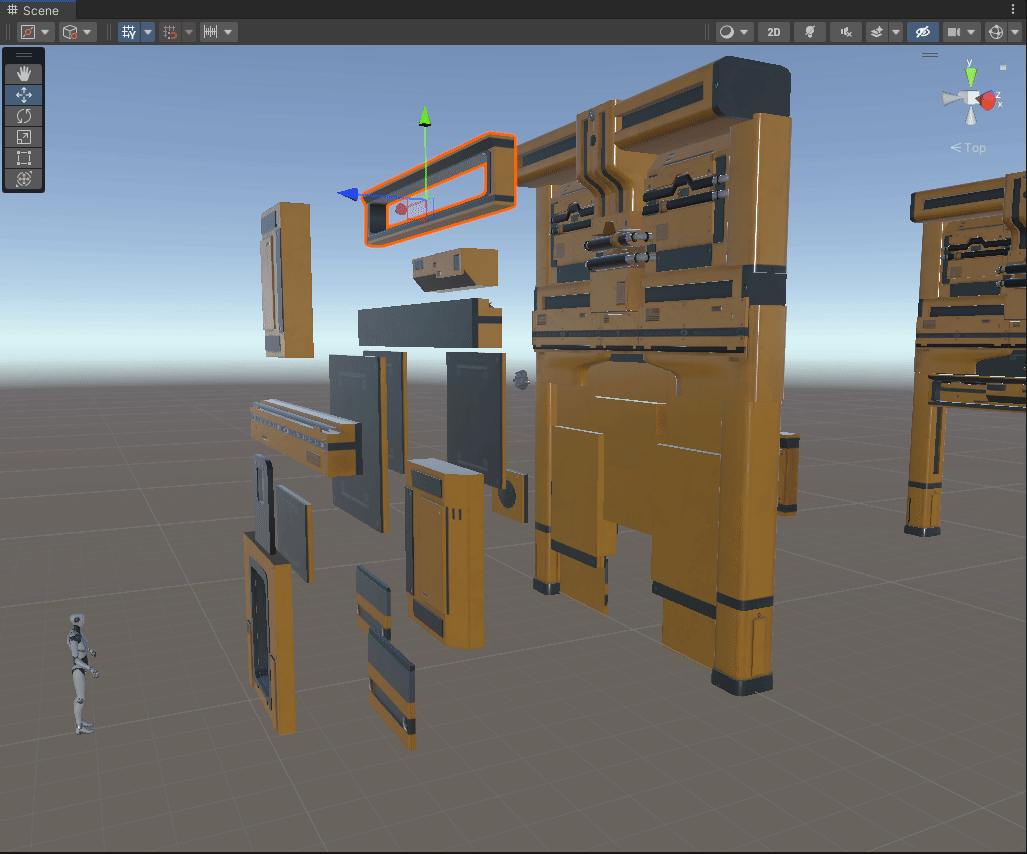
Task: Select the Hand view tool
Action: point(22,72)
